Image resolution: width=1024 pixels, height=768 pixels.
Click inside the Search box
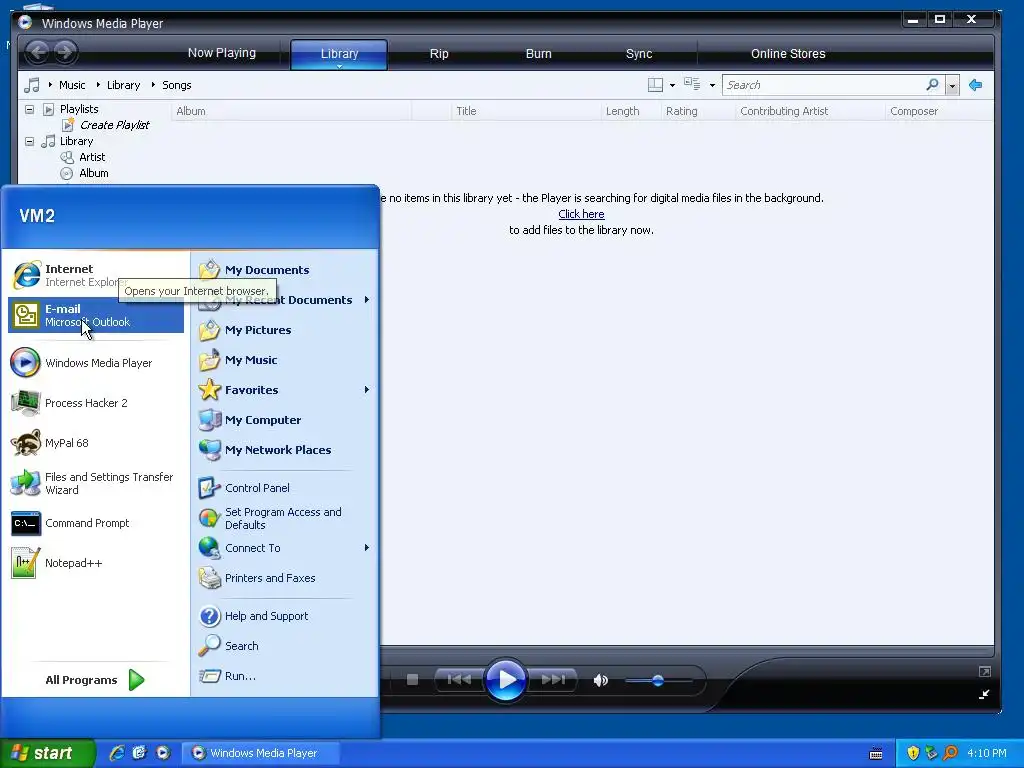[x=824, y=85]
